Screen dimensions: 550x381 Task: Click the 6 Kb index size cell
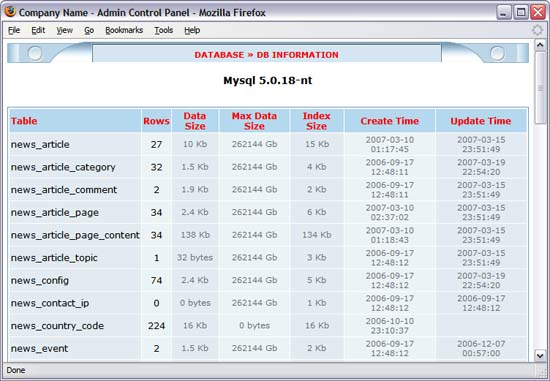(x=317, y=212)
